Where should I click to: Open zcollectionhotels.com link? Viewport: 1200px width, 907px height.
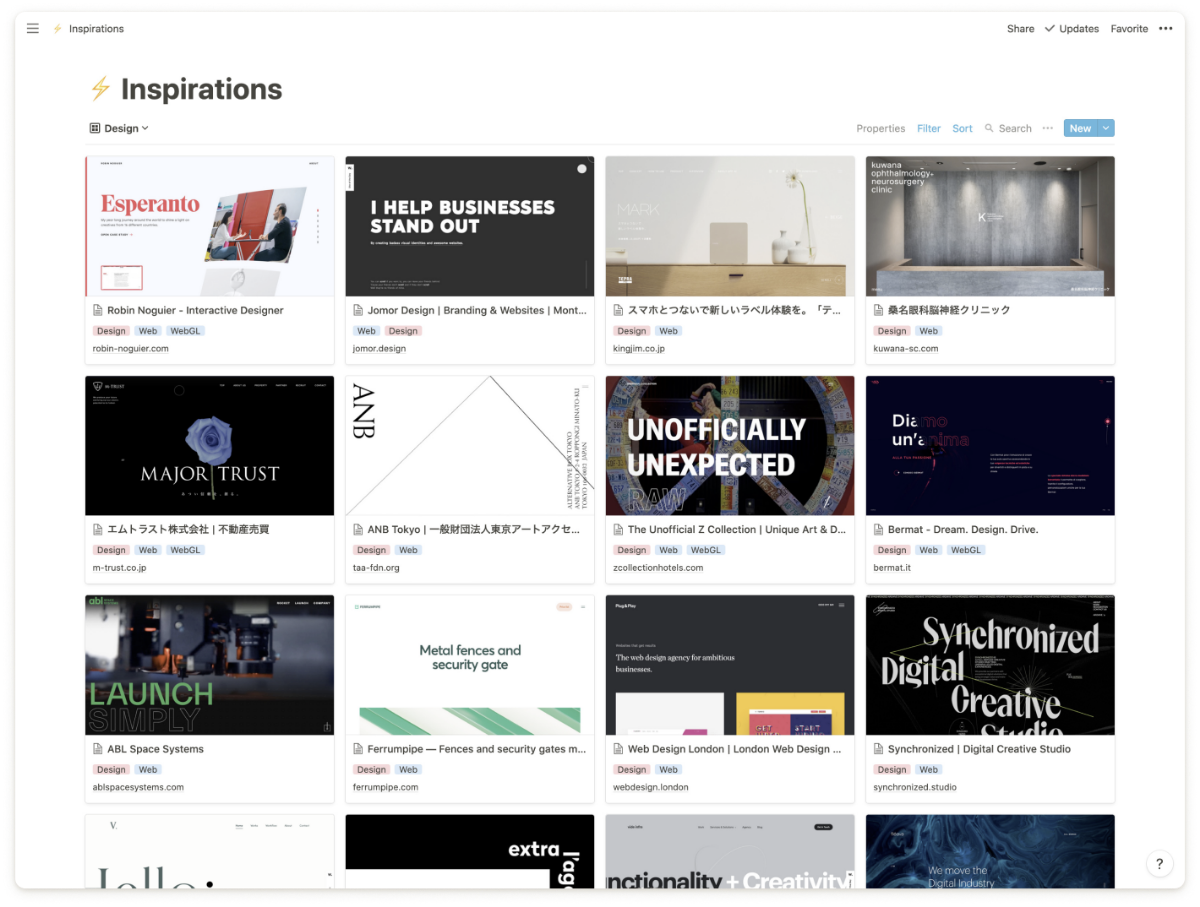pyautogui.click(x=658, y=568)
